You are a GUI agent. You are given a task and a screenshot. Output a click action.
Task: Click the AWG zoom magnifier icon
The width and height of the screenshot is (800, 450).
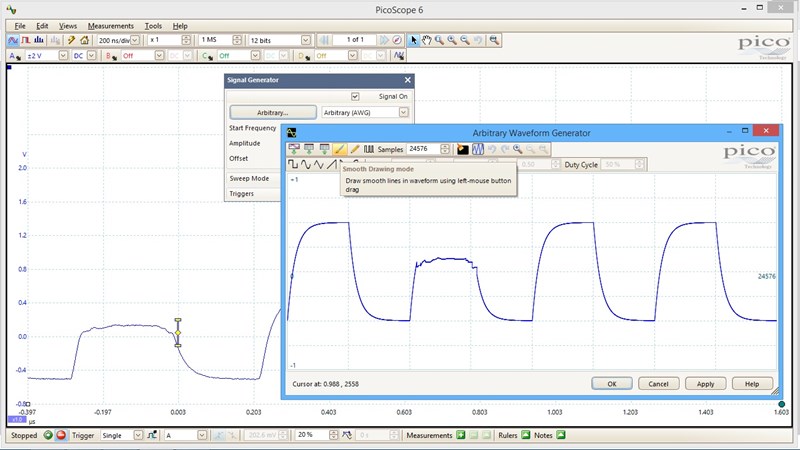coord(518,149)
